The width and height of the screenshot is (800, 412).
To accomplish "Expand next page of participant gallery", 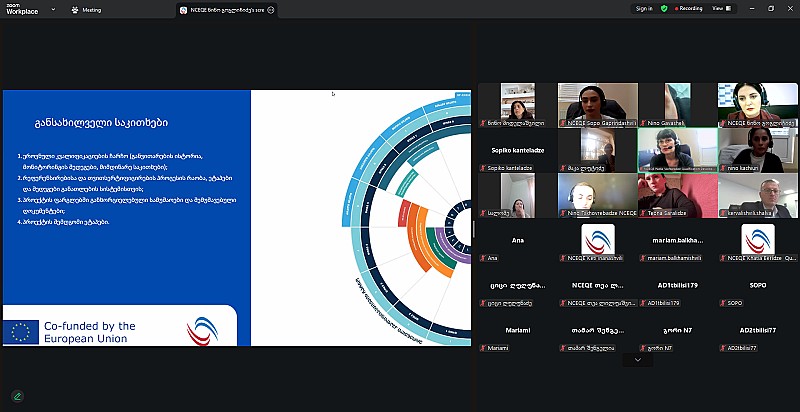I will pos(637,360).
